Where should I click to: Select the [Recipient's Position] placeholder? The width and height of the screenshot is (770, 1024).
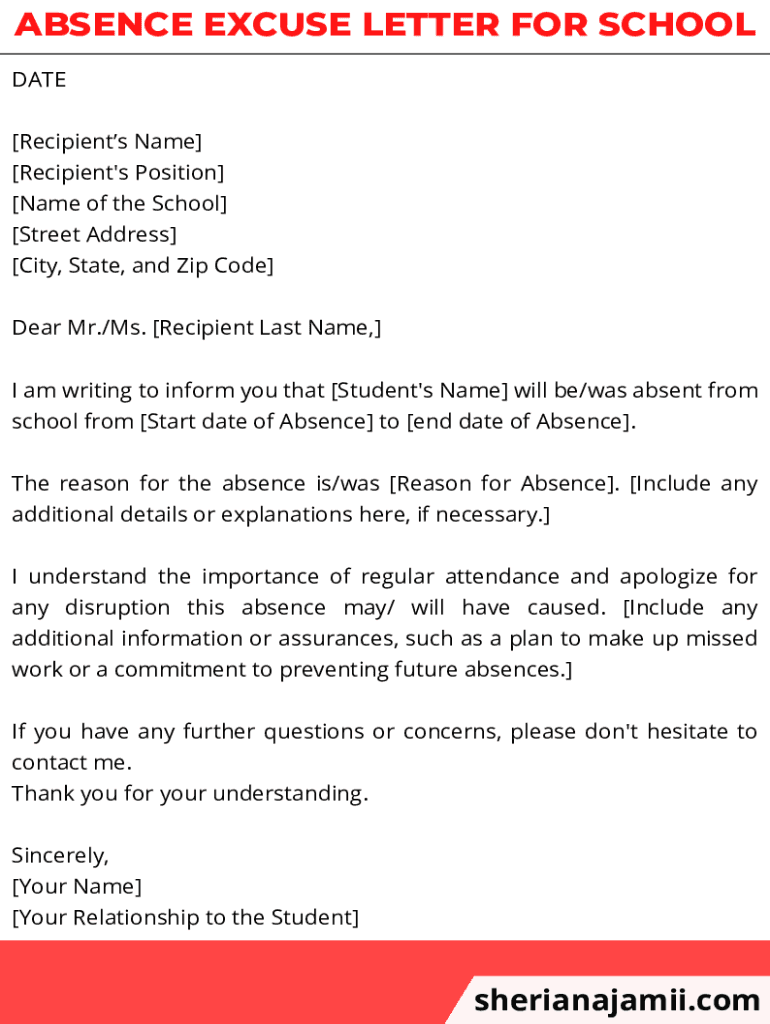[x=118, y=173]
